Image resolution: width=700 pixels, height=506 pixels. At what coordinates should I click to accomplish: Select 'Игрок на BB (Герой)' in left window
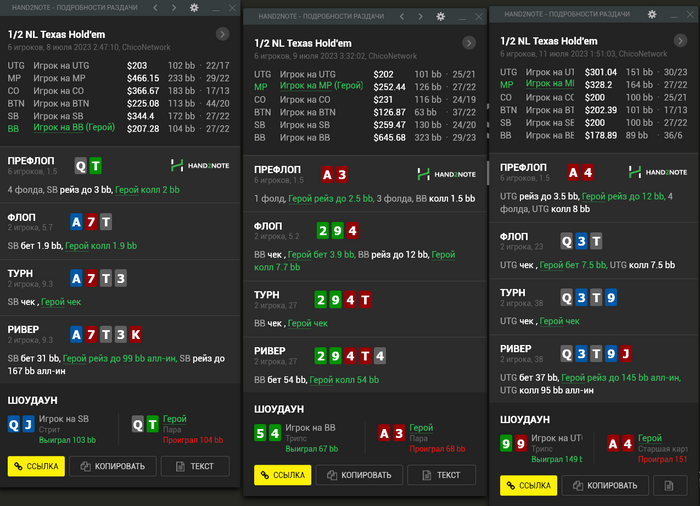point(74,128)
